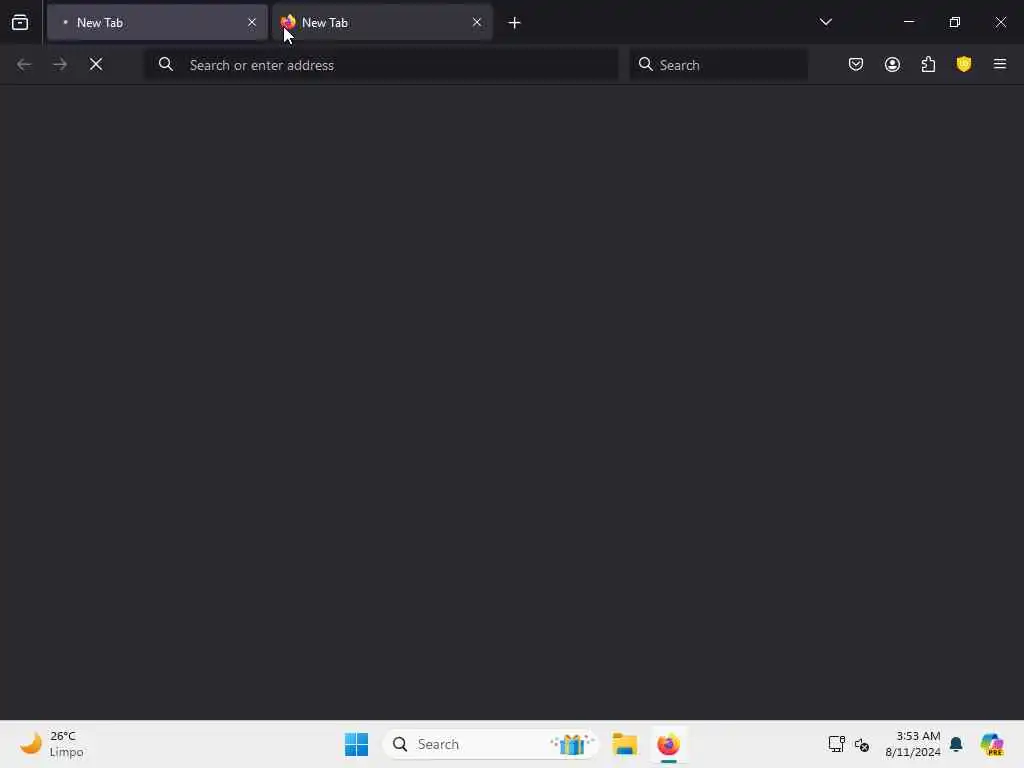This screenshot has height=768, width=1024.
Task: Click the Firefox taskbar icon
Action: pyautogui.click(x=668, y=744)
